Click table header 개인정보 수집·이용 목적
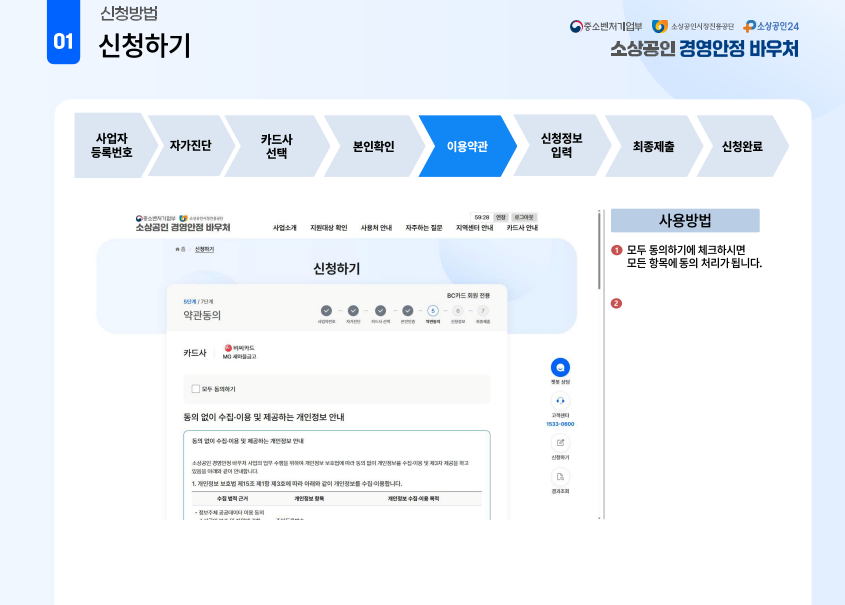 coord(413,499)
